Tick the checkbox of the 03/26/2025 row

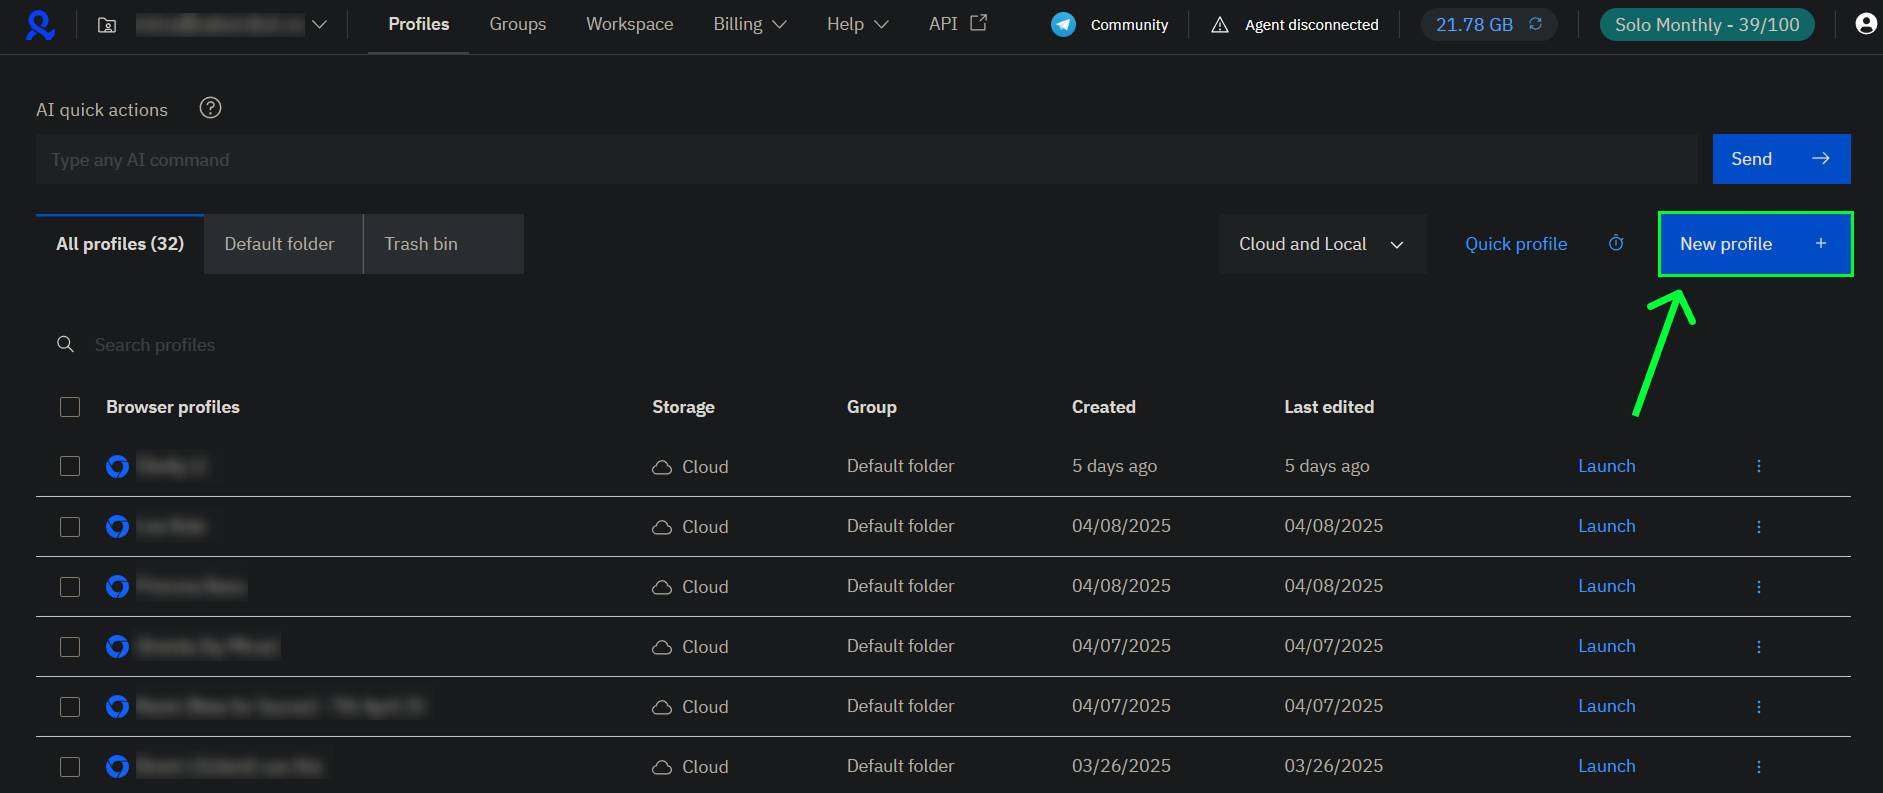[x=70, y=766]
